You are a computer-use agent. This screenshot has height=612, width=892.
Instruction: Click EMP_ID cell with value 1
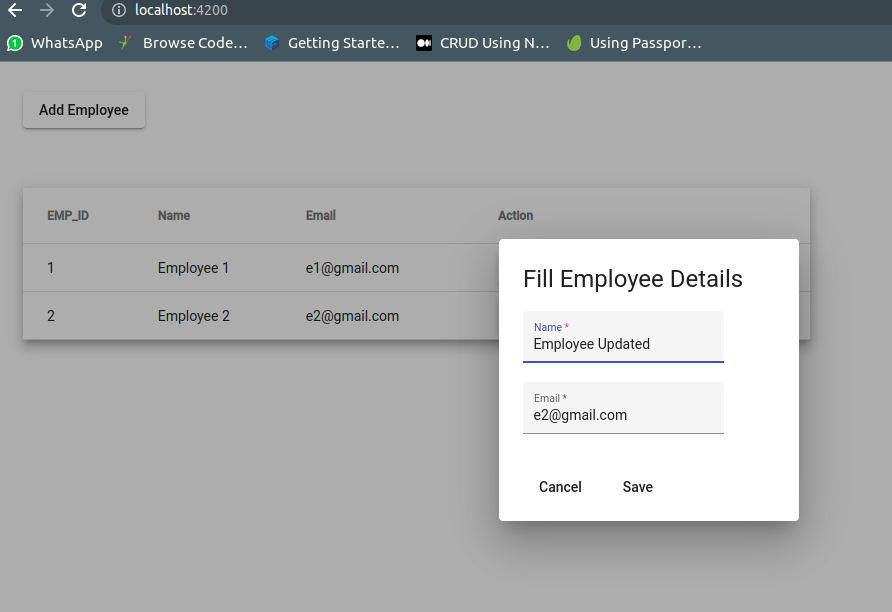pos(51,268)
